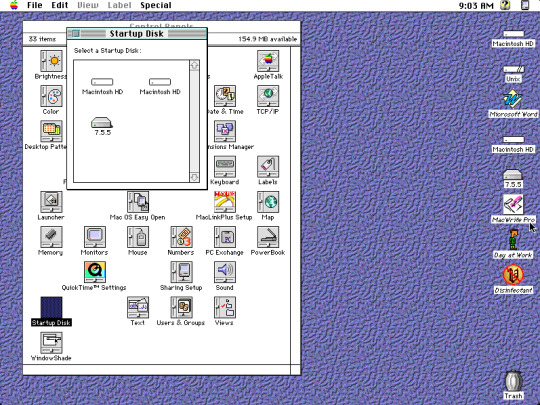This screenshot has height=405, width=540.
Task: Open the Text control panel
Action: click(x=138, y=308)
